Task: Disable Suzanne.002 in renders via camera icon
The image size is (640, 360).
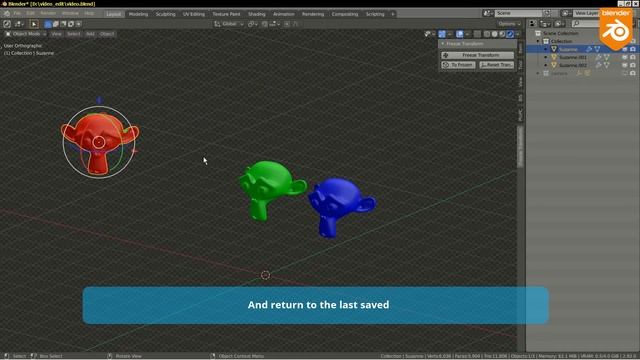Action: click(x=633, y=65)
